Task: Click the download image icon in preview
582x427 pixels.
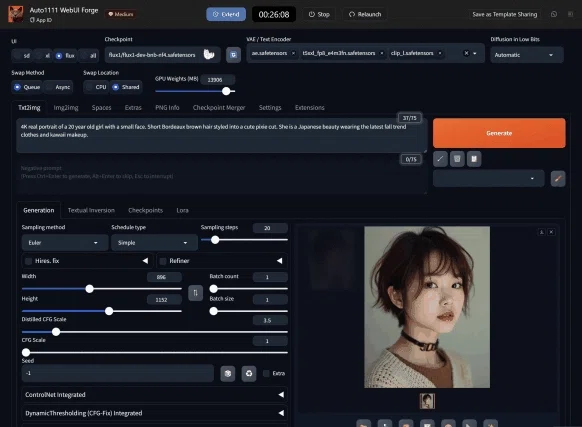Action: pos(542,232)
